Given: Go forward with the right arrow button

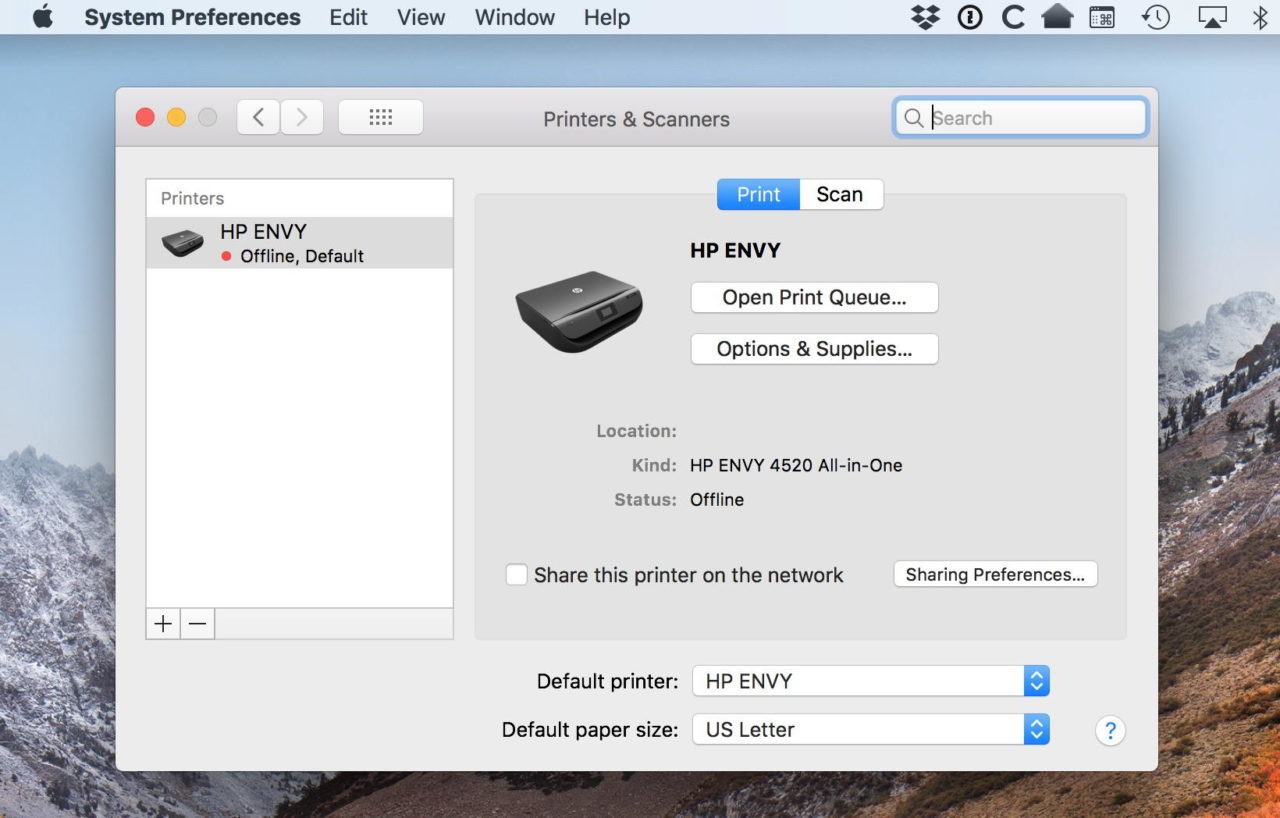Looking at the screenshot, I should click(x=301, y=117).
